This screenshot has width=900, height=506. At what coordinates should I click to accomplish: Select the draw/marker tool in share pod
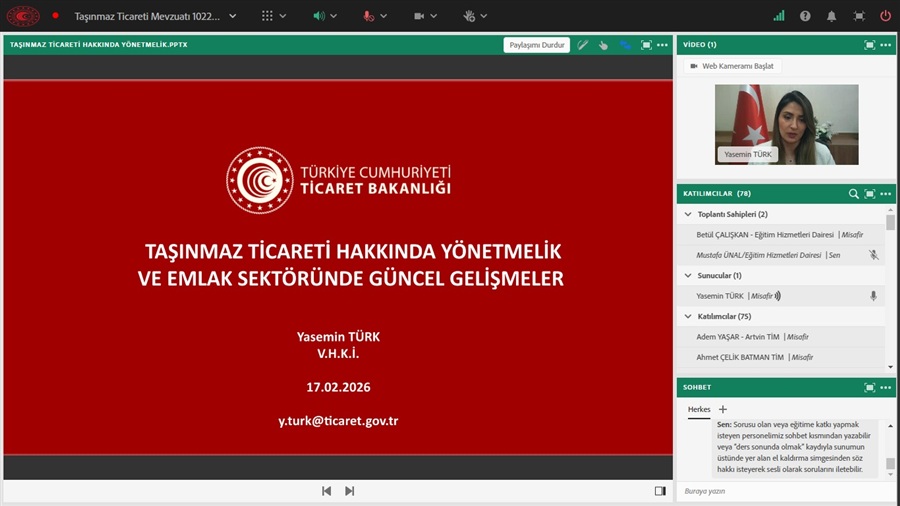point(583,45)
